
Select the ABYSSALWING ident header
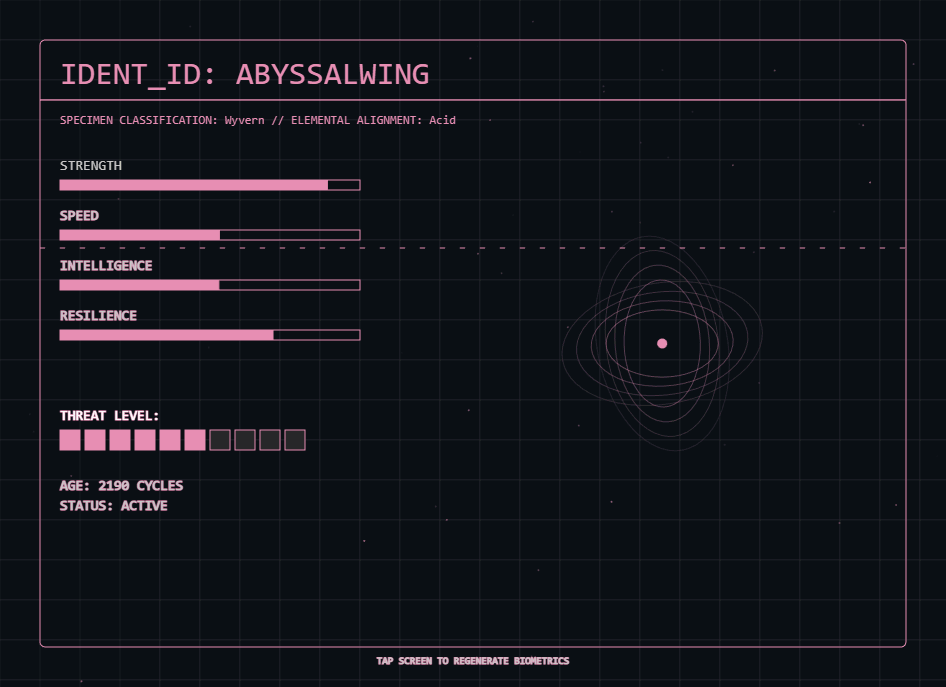click(245, 74)
